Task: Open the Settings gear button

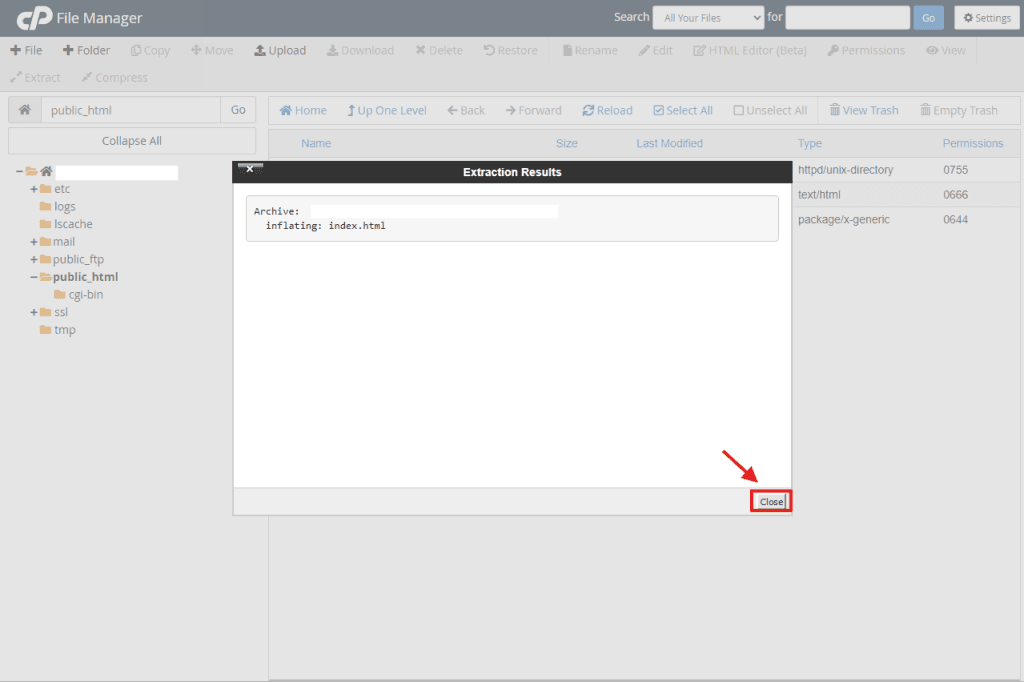Action: [x=986, y=18]
